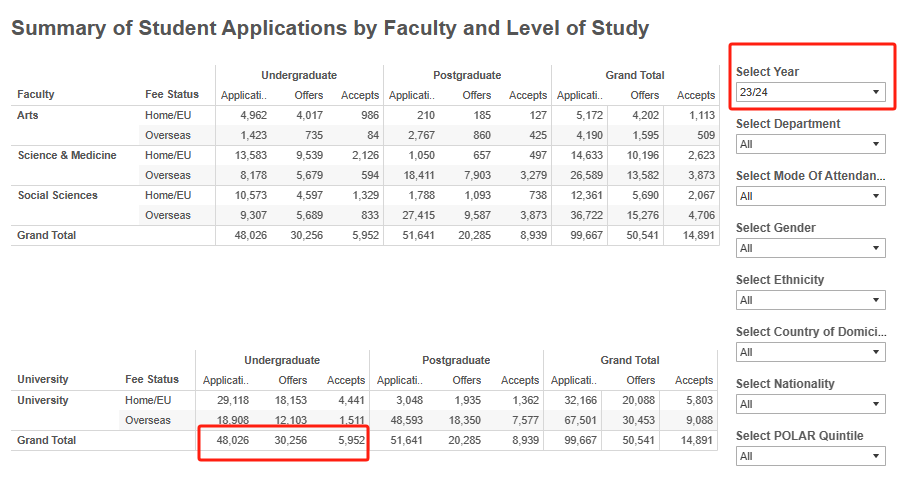900x477 pixels.
Task: Expand the Select Gender filter dropdown
Action: (x=810, y=248)
